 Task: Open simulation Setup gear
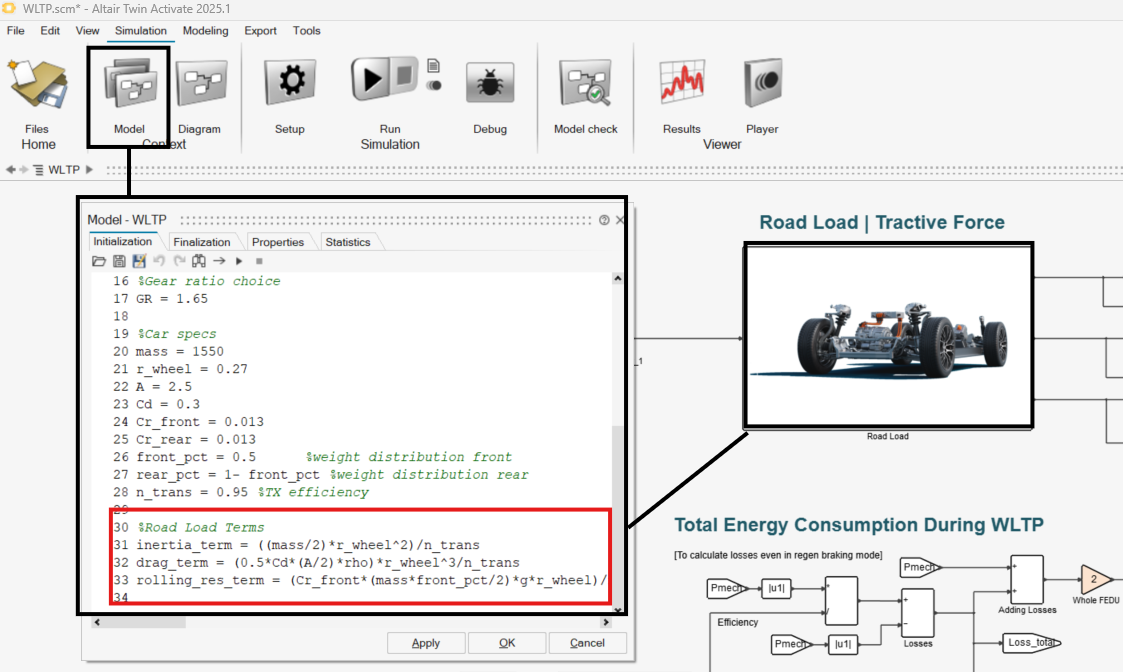291,81
